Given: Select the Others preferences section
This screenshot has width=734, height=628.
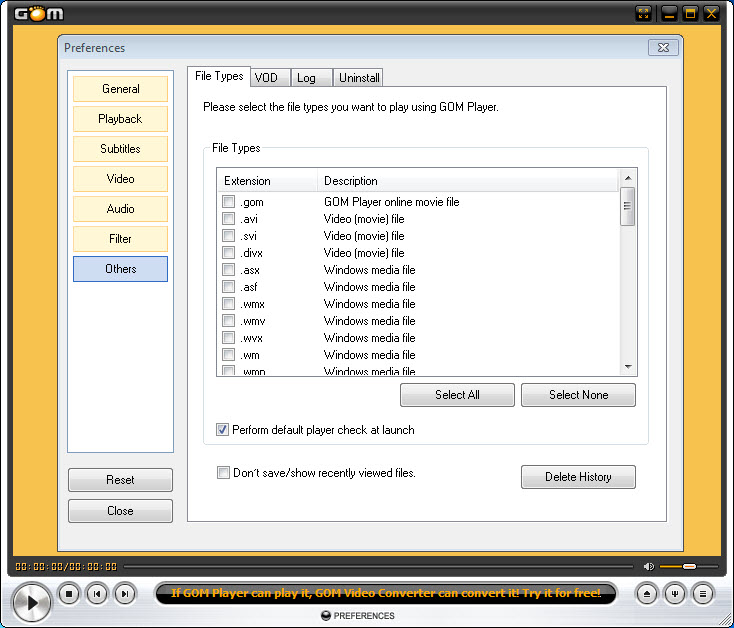Looking at the screenshot, I should [x=120, y=269].
